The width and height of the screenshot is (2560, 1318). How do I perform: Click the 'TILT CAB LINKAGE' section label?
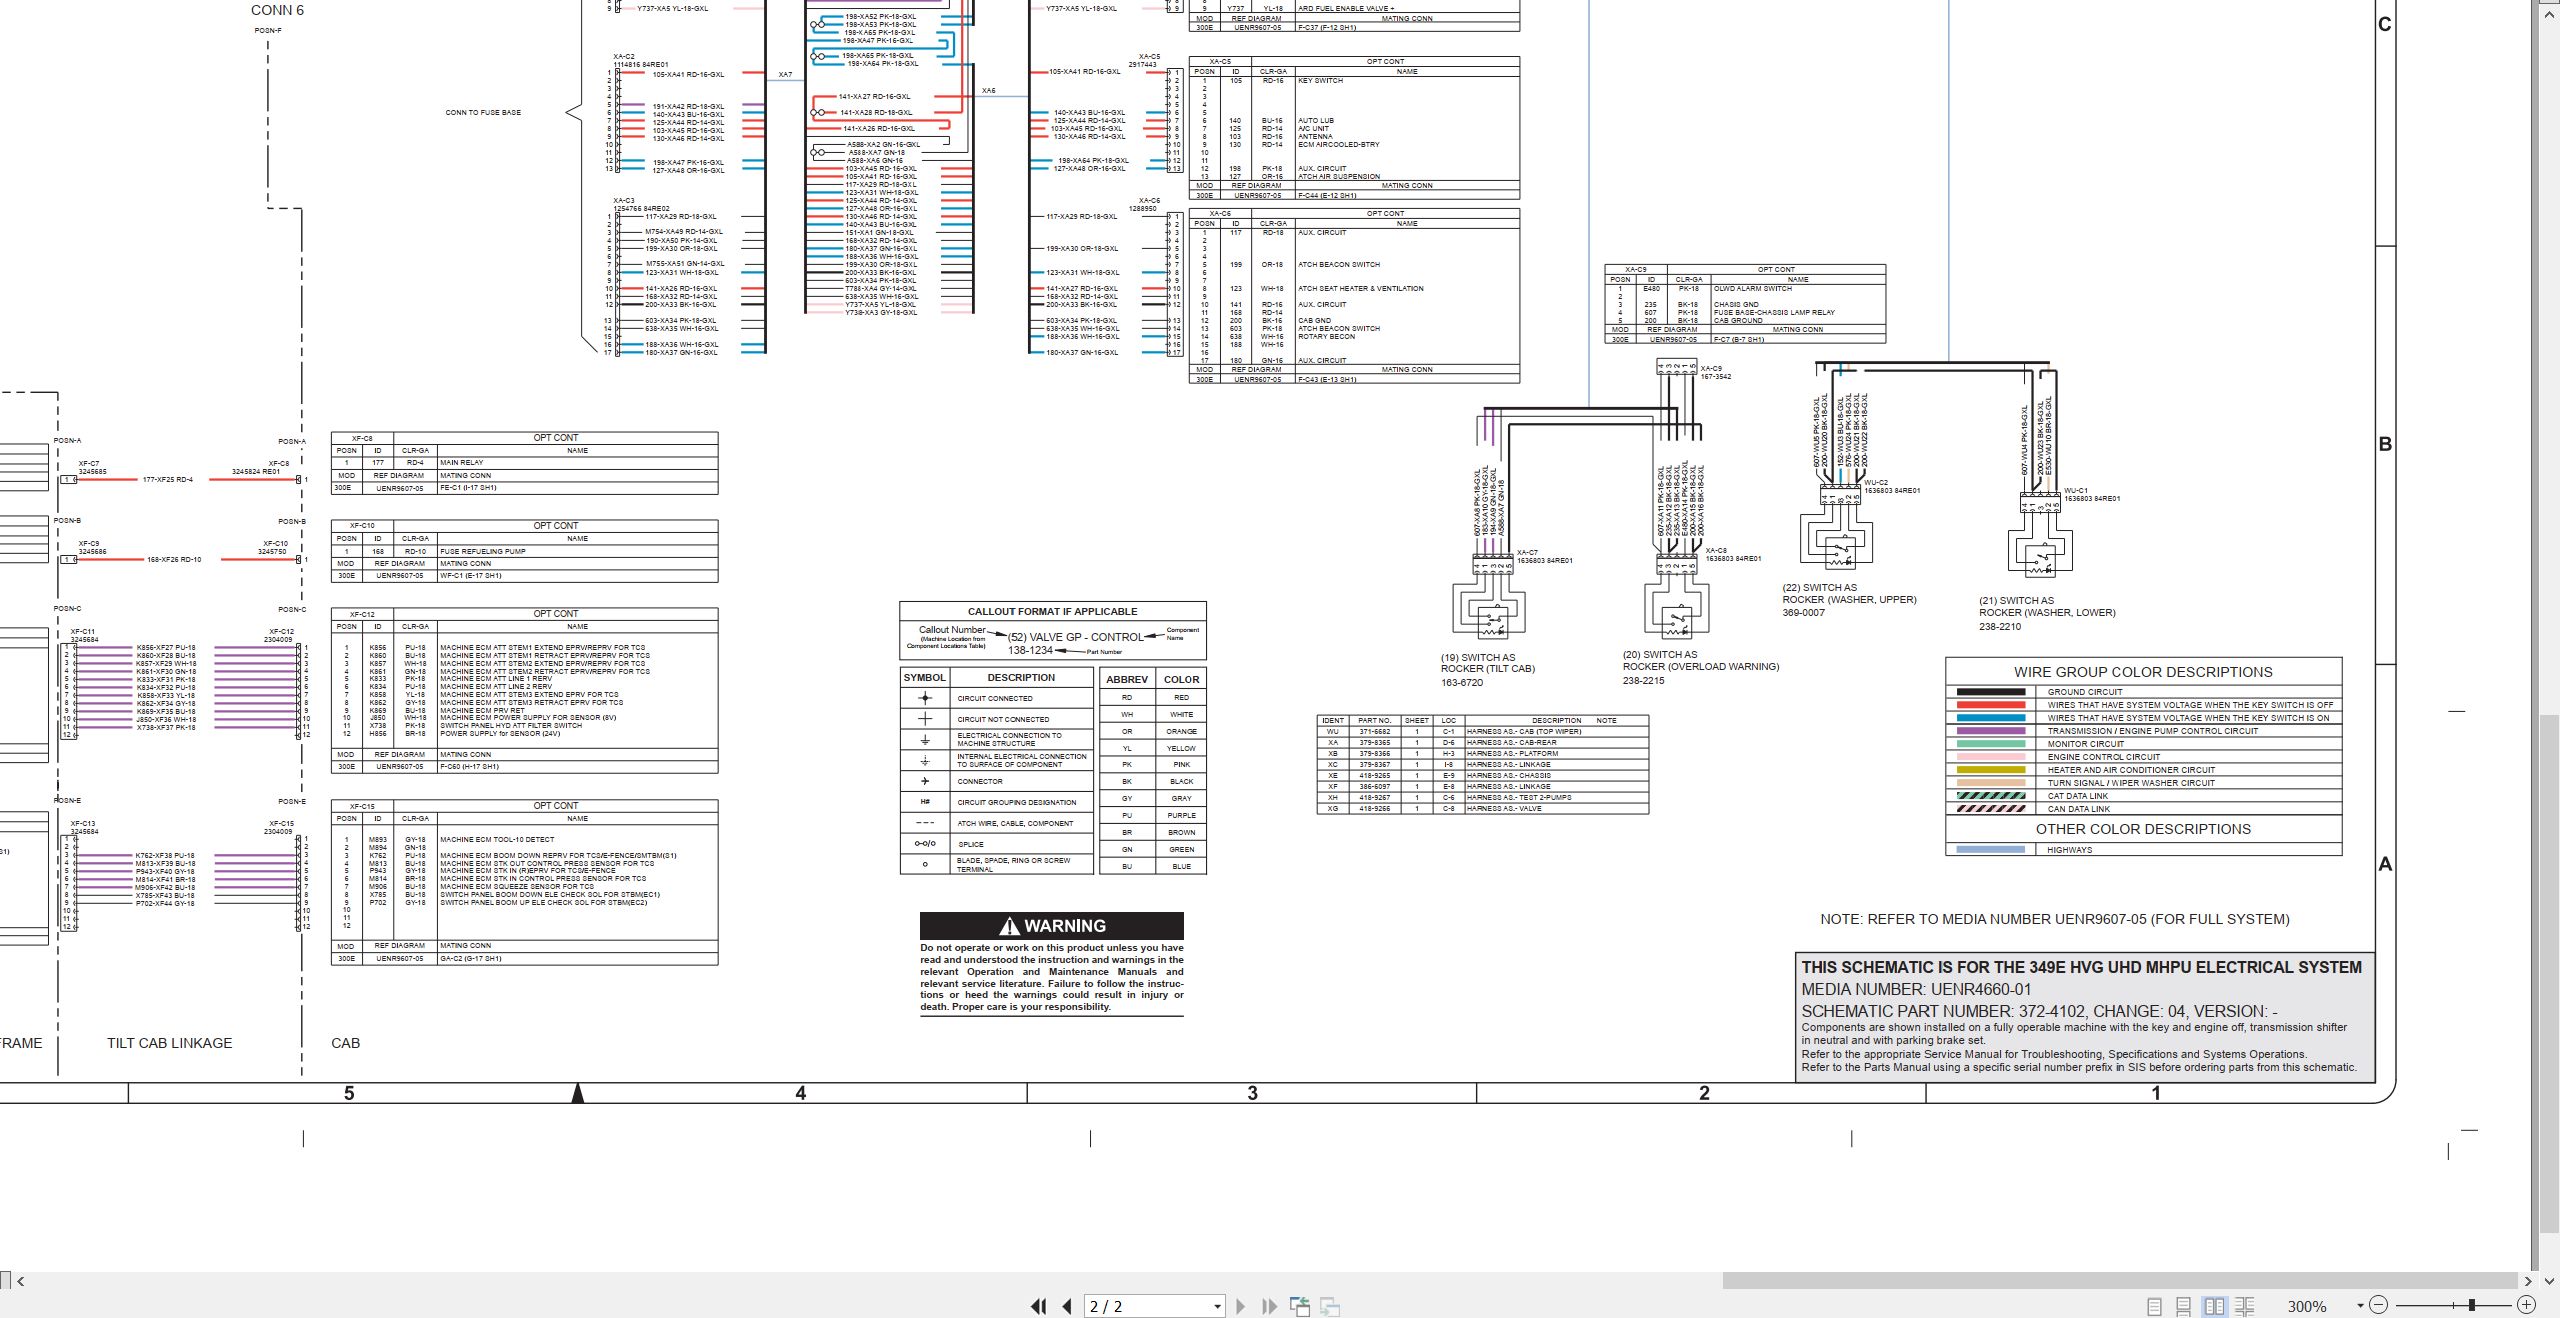pyautogui.click(x=169, y=1043)
